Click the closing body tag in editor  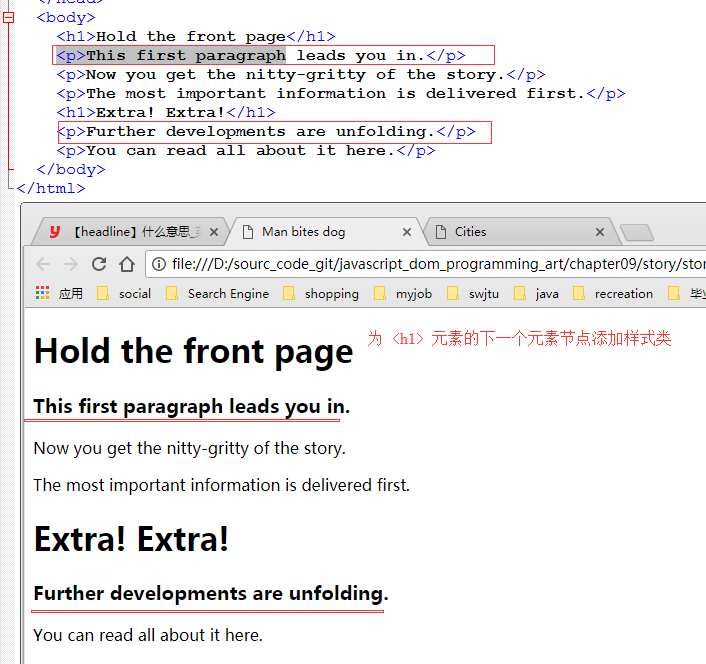point(71,170)
